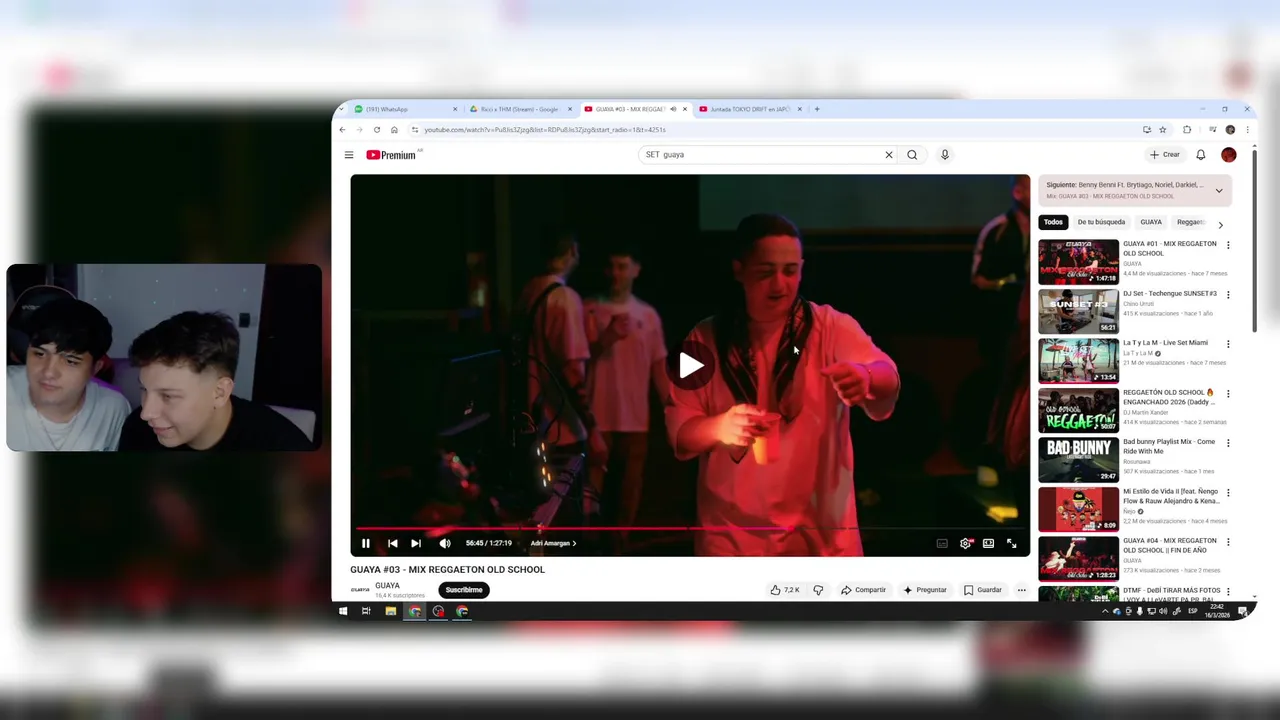Open the browser home page
1280x720 pixels.
pyautogui.click(x=394, y=130)
